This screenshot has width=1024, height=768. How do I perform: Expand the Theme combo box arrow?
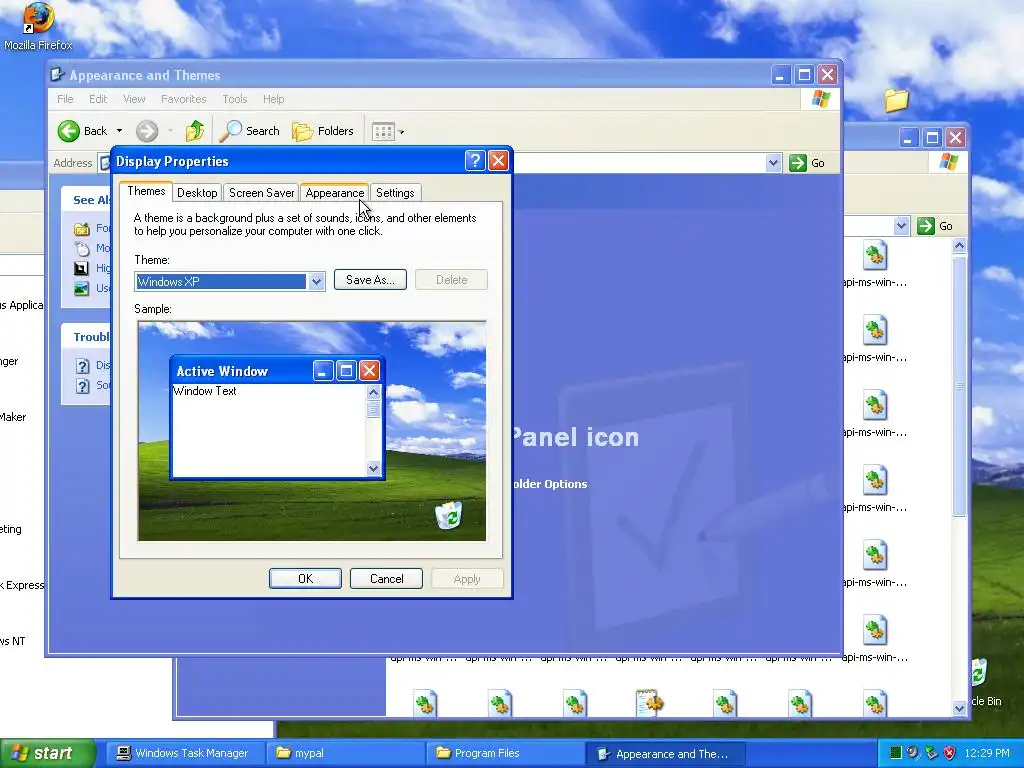pos(317,281)
